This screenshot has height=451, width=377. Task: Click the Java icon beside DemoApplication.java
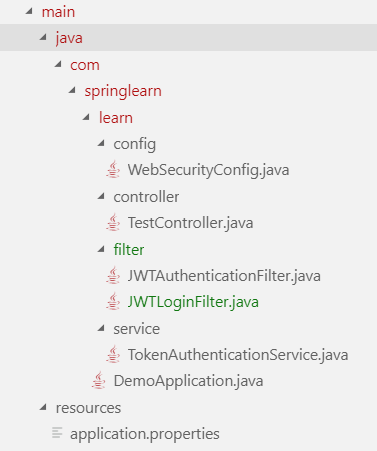(99, 381)
